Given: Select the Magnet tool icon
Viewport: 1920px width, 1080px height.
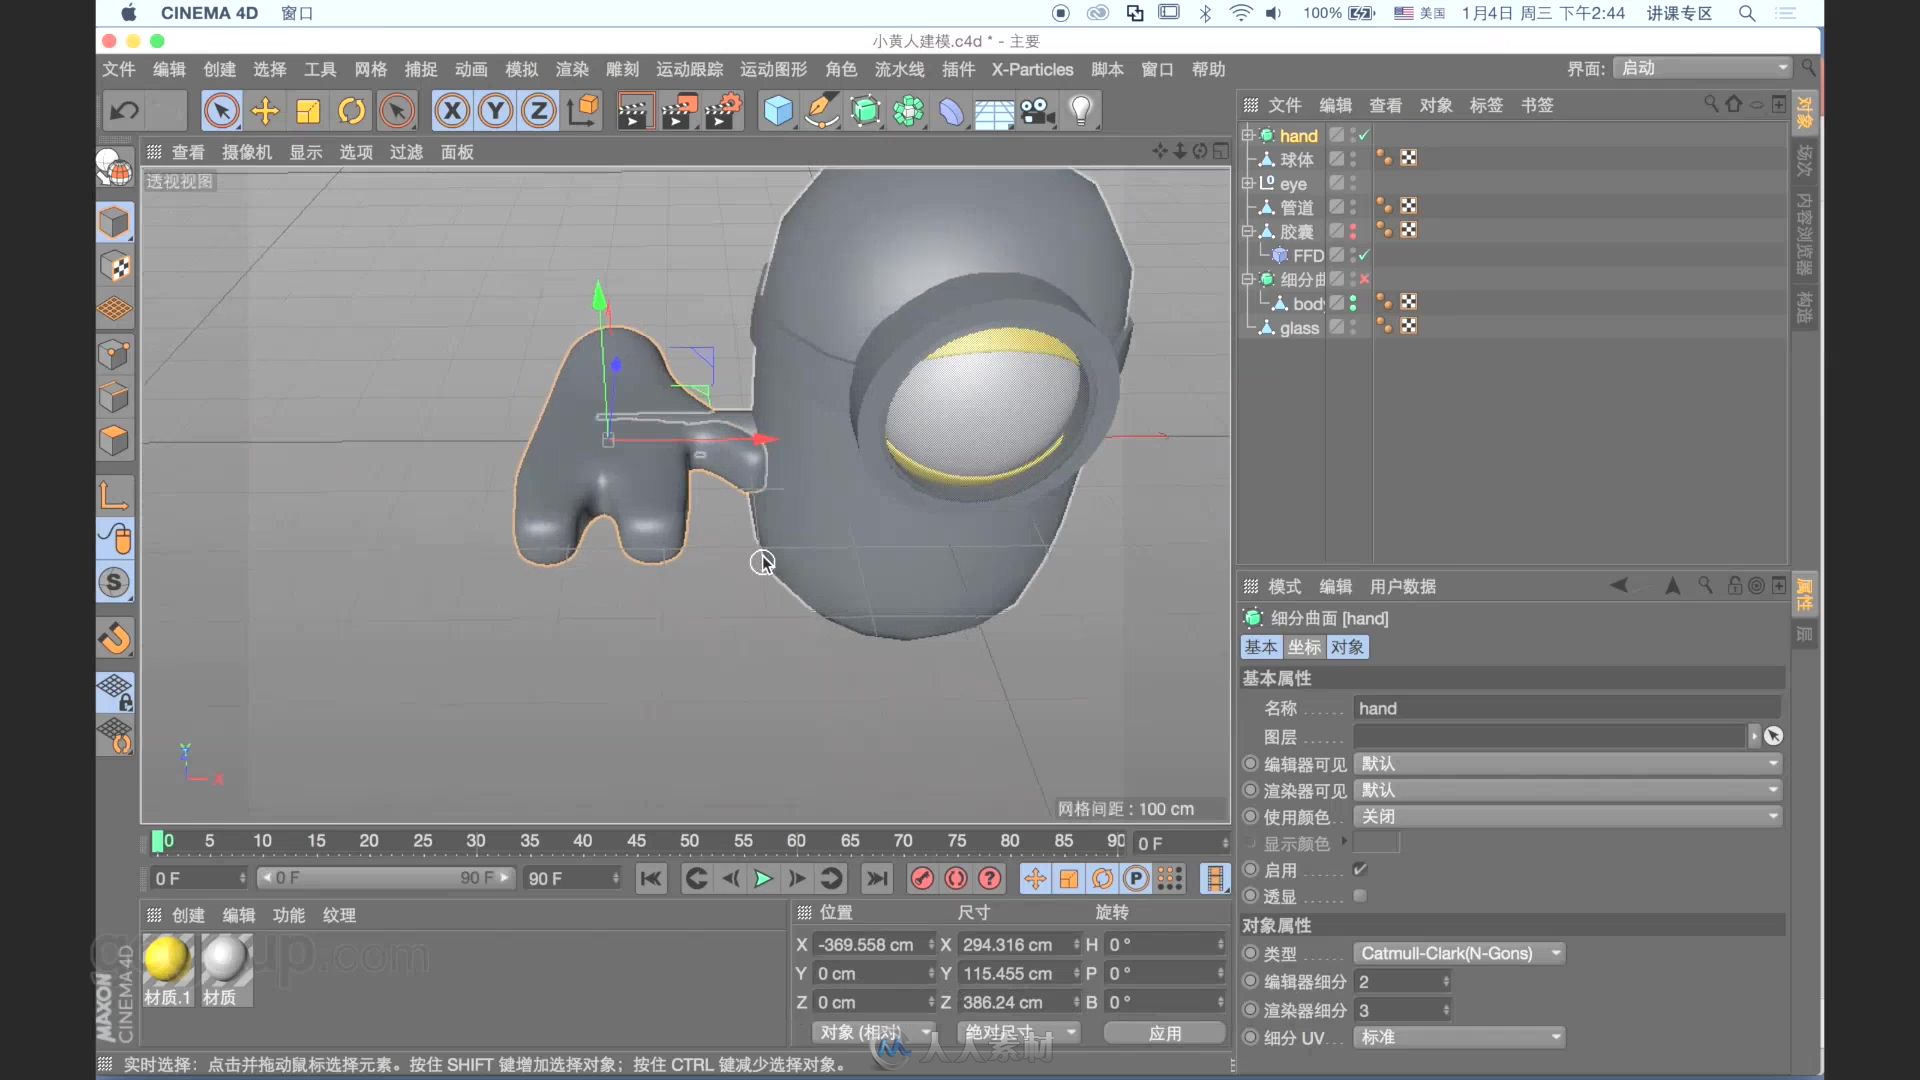Looking at the screenshot, I should 116,638.
